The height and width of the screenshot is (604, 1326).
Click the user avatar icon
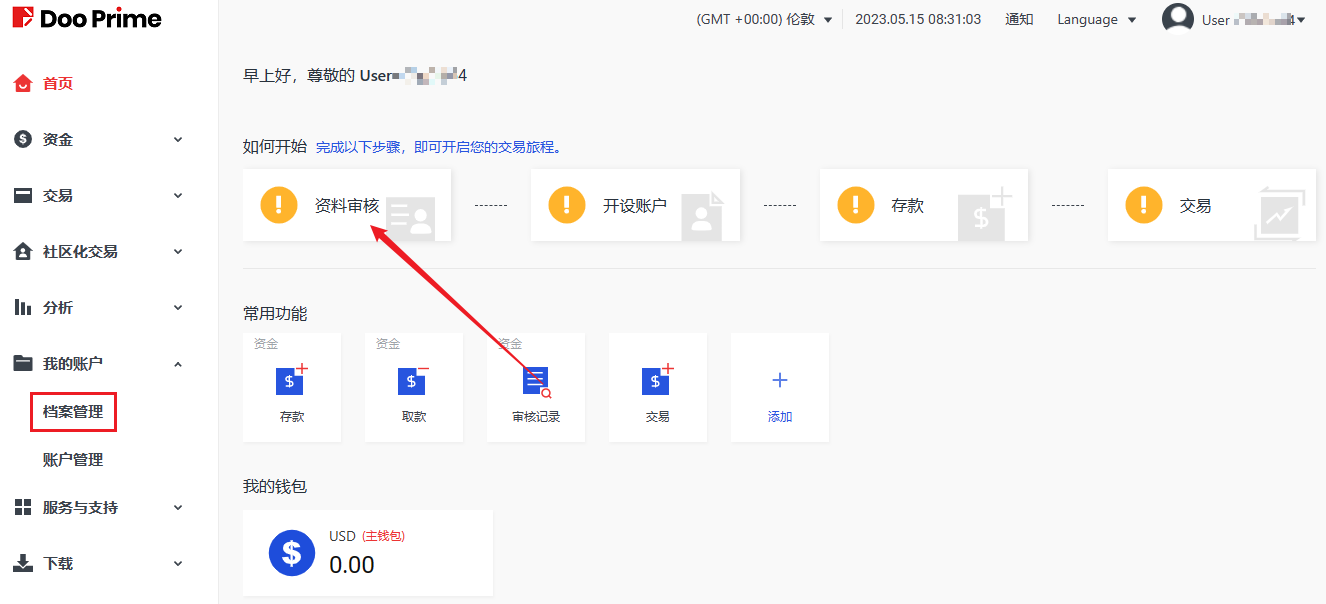click(1178, 19)
